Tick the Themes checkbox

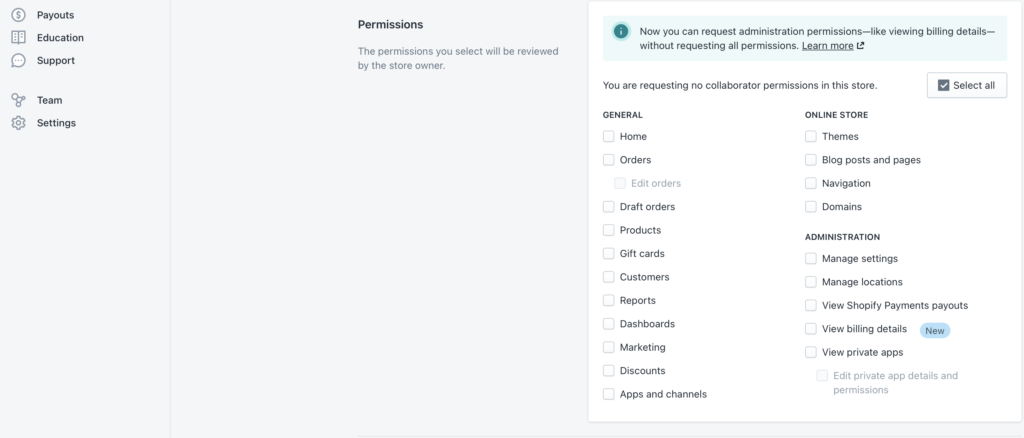tap(811, 136)
